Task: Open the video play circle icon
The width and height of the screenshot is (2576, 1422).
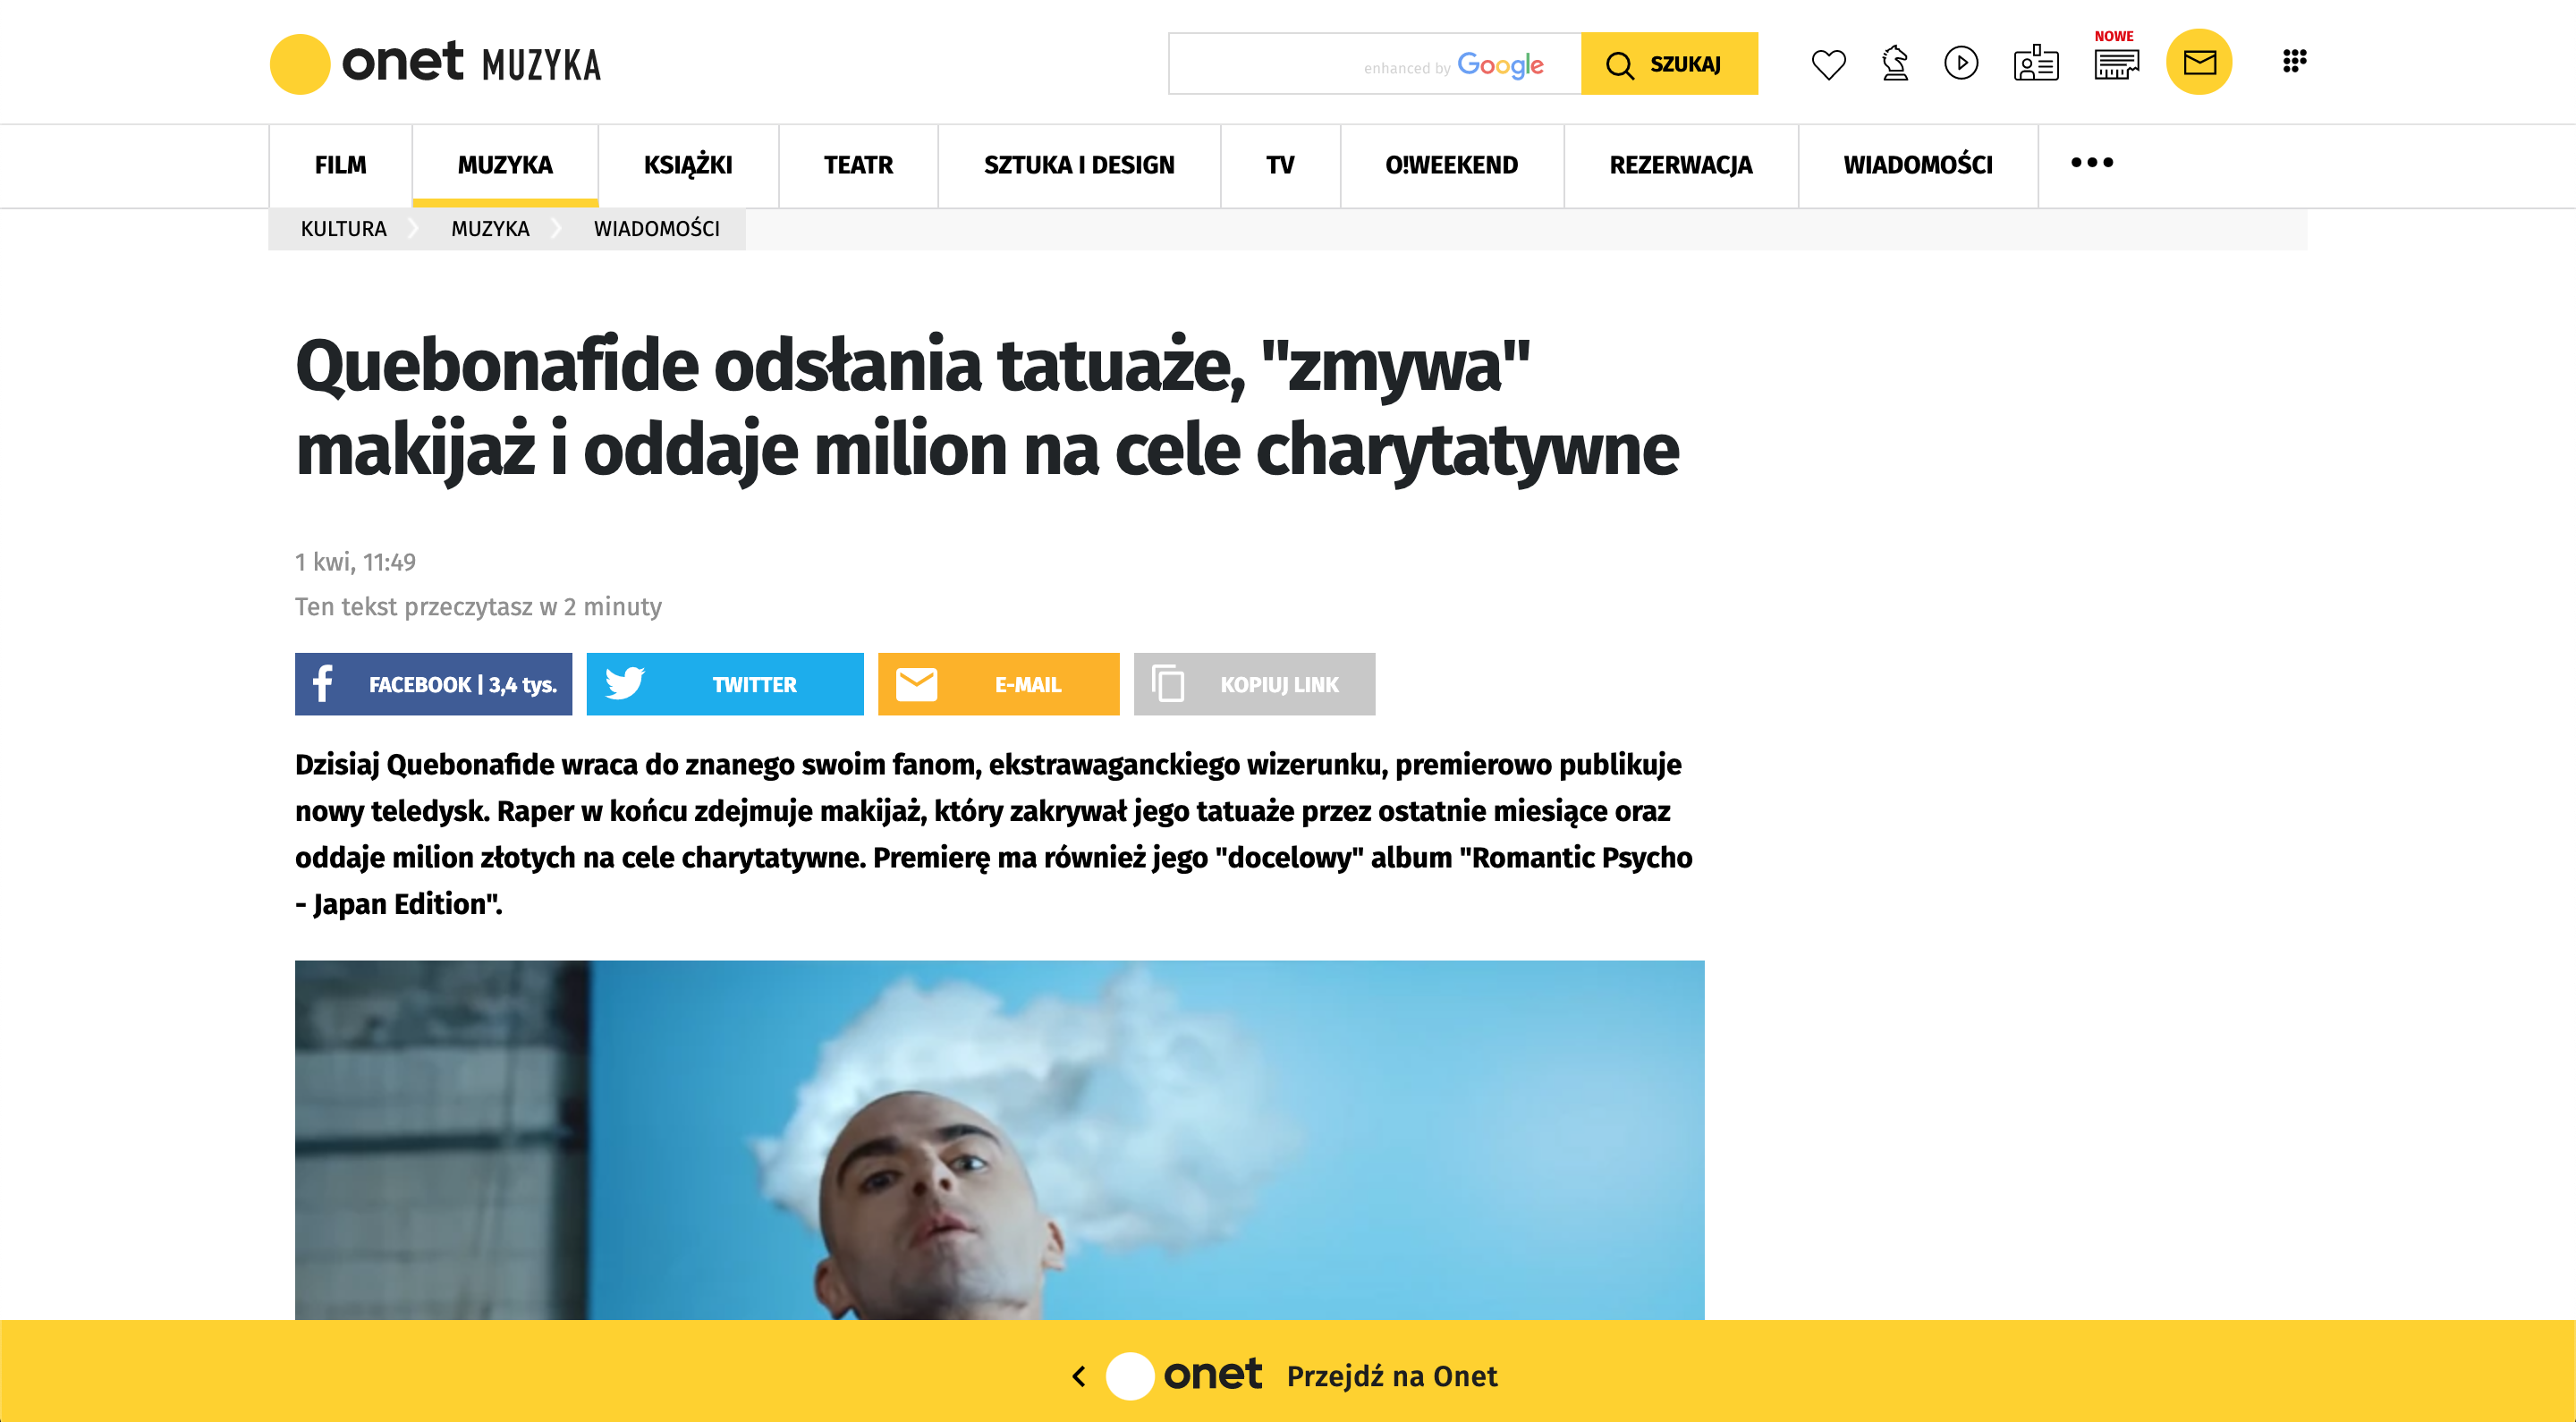Action: (x=1961, y=63)
